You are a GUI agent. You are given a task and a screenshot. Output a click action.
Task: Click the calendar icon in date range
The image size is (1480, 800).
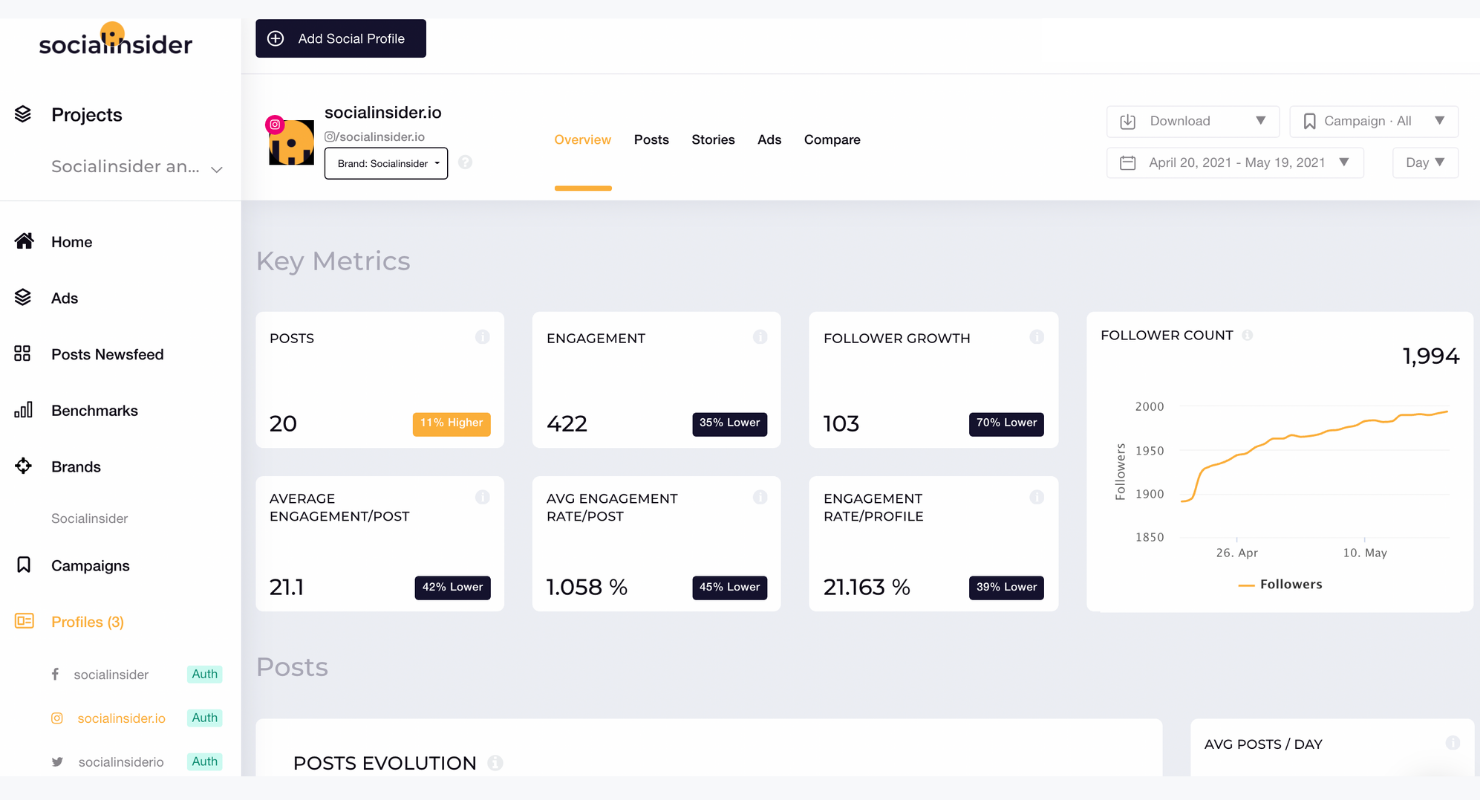1128,162
